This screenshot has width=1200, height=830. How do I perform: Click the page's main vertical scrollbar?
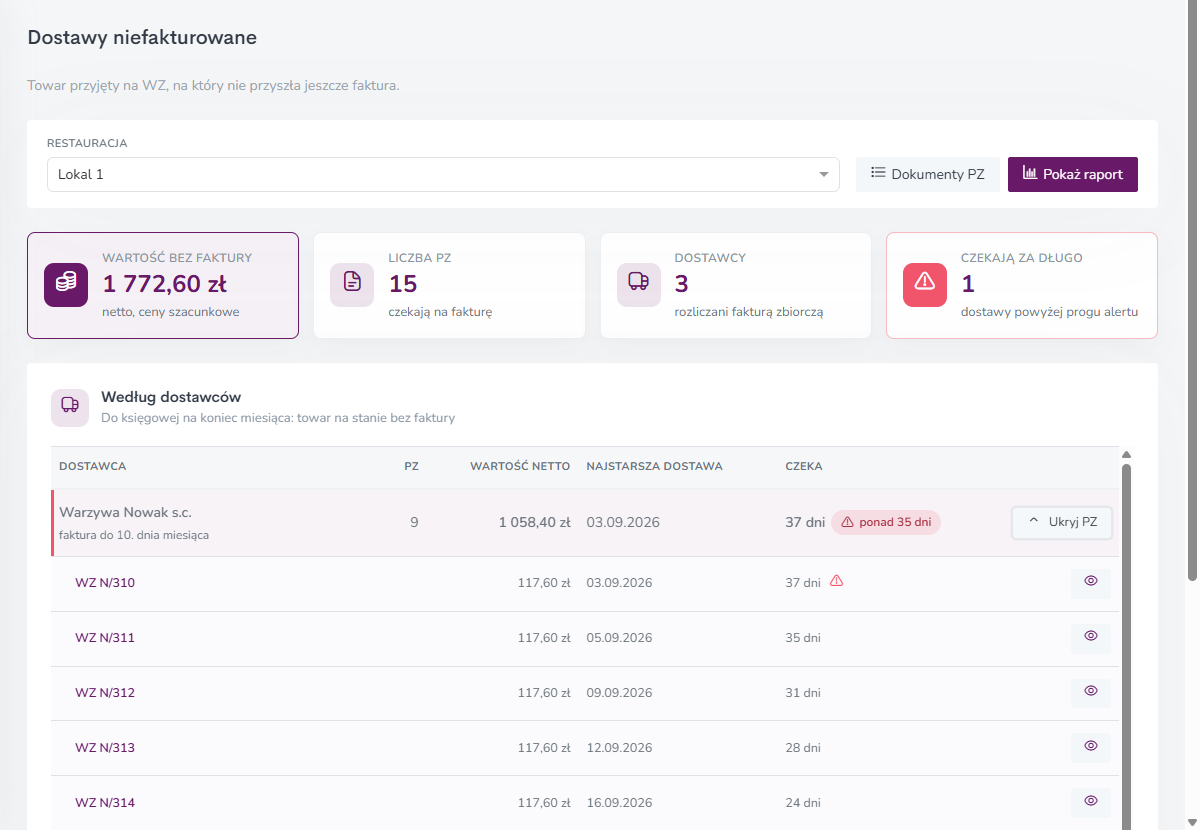click(x=1192, y=290)
